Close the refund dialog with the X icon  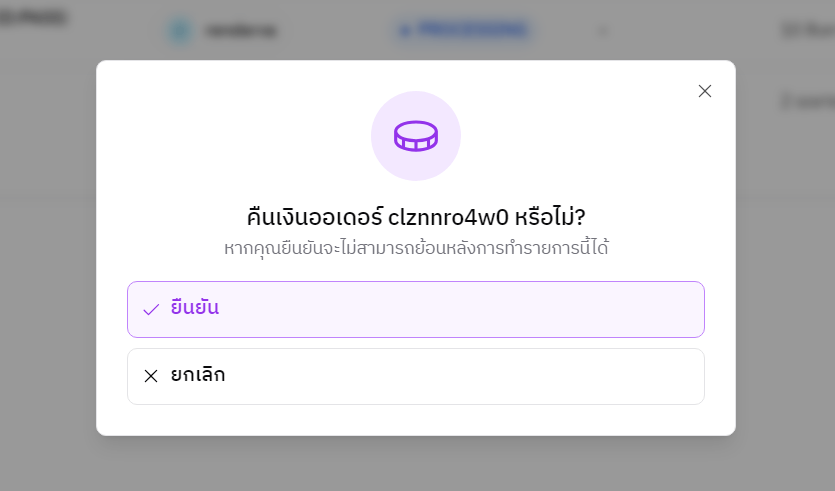coord(705,91)
